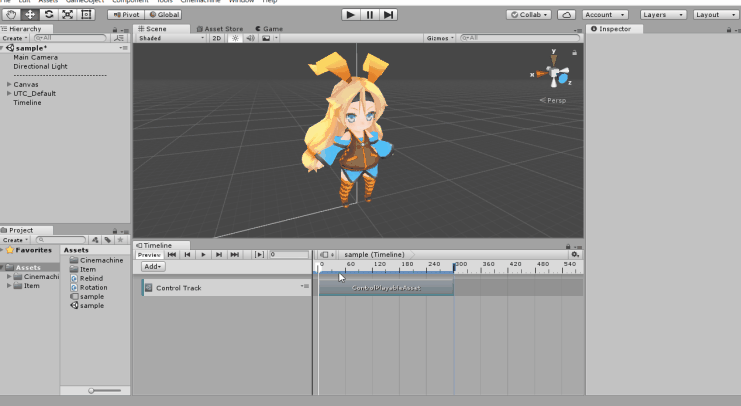Image resolution: width=741 pixels, height=406 pixels.
Task: Open the Shaded draw mode dropdown
Action: click(171, 38)
